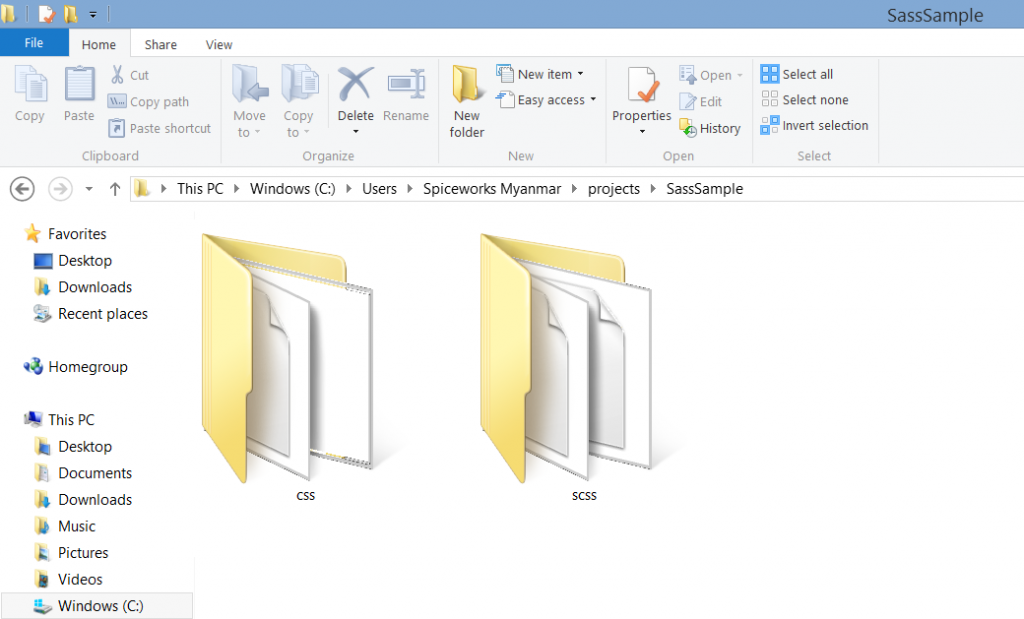Open the scss folder
Viewport: 1024px width, 619px height.
click(584, 360)
